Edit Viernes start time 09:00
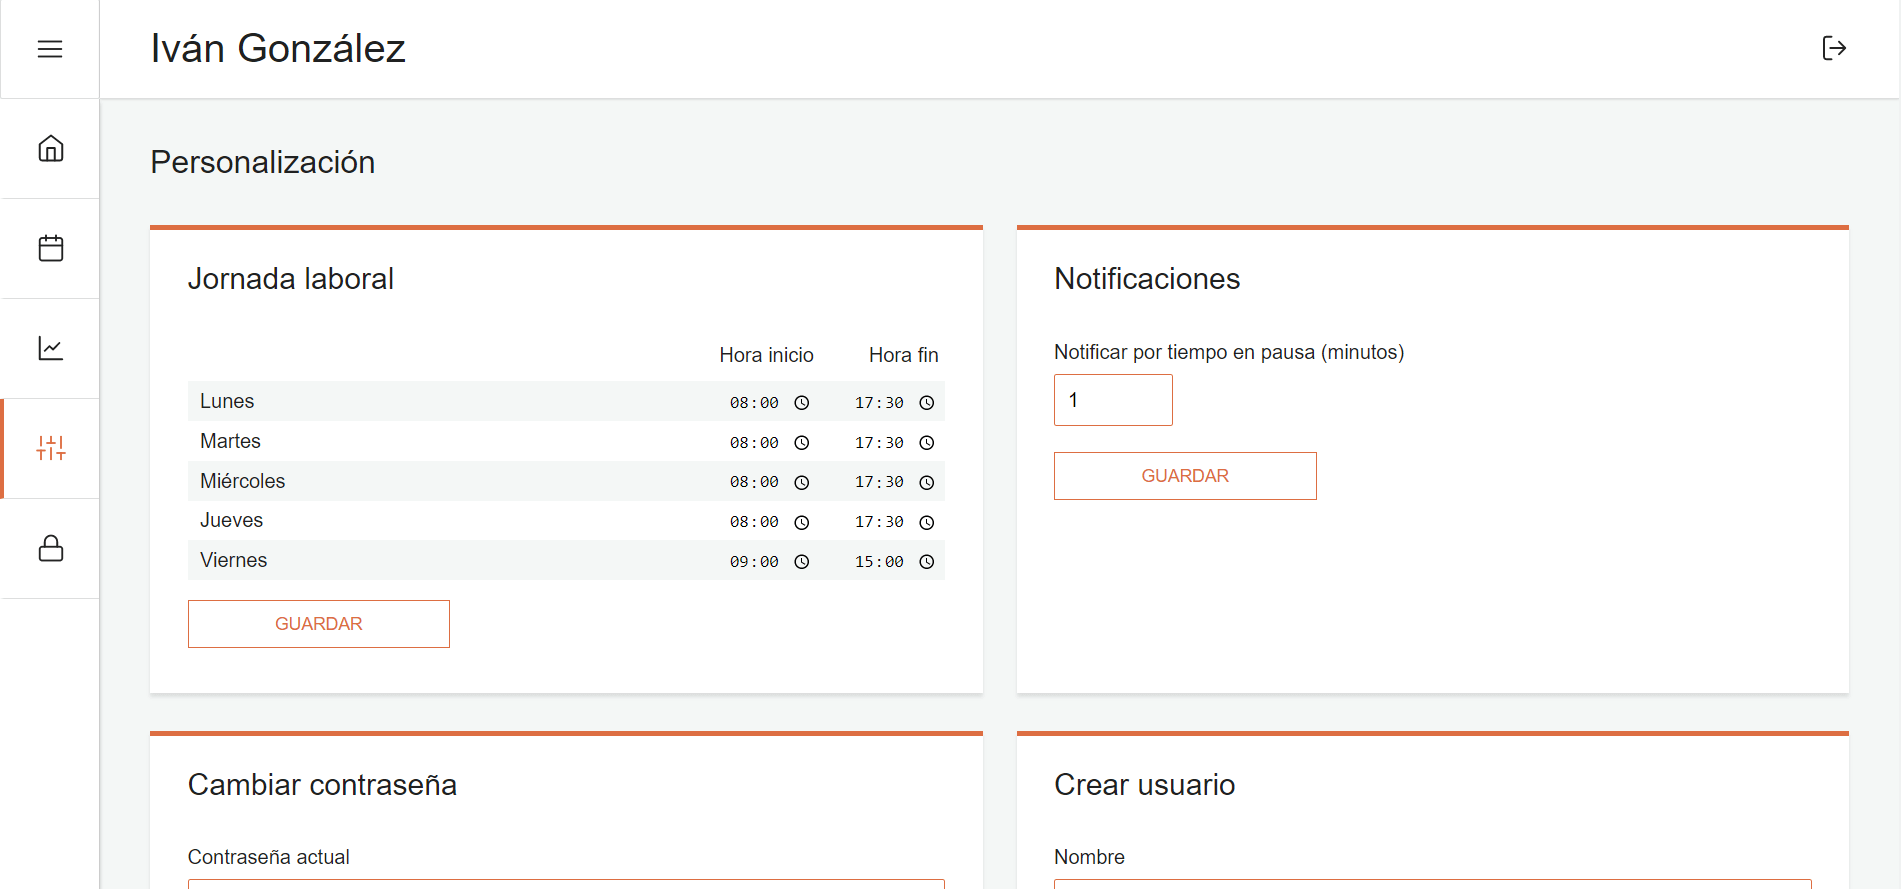Screen dimensions: 1901x889 pyautogui.click(x=753, y=562)
